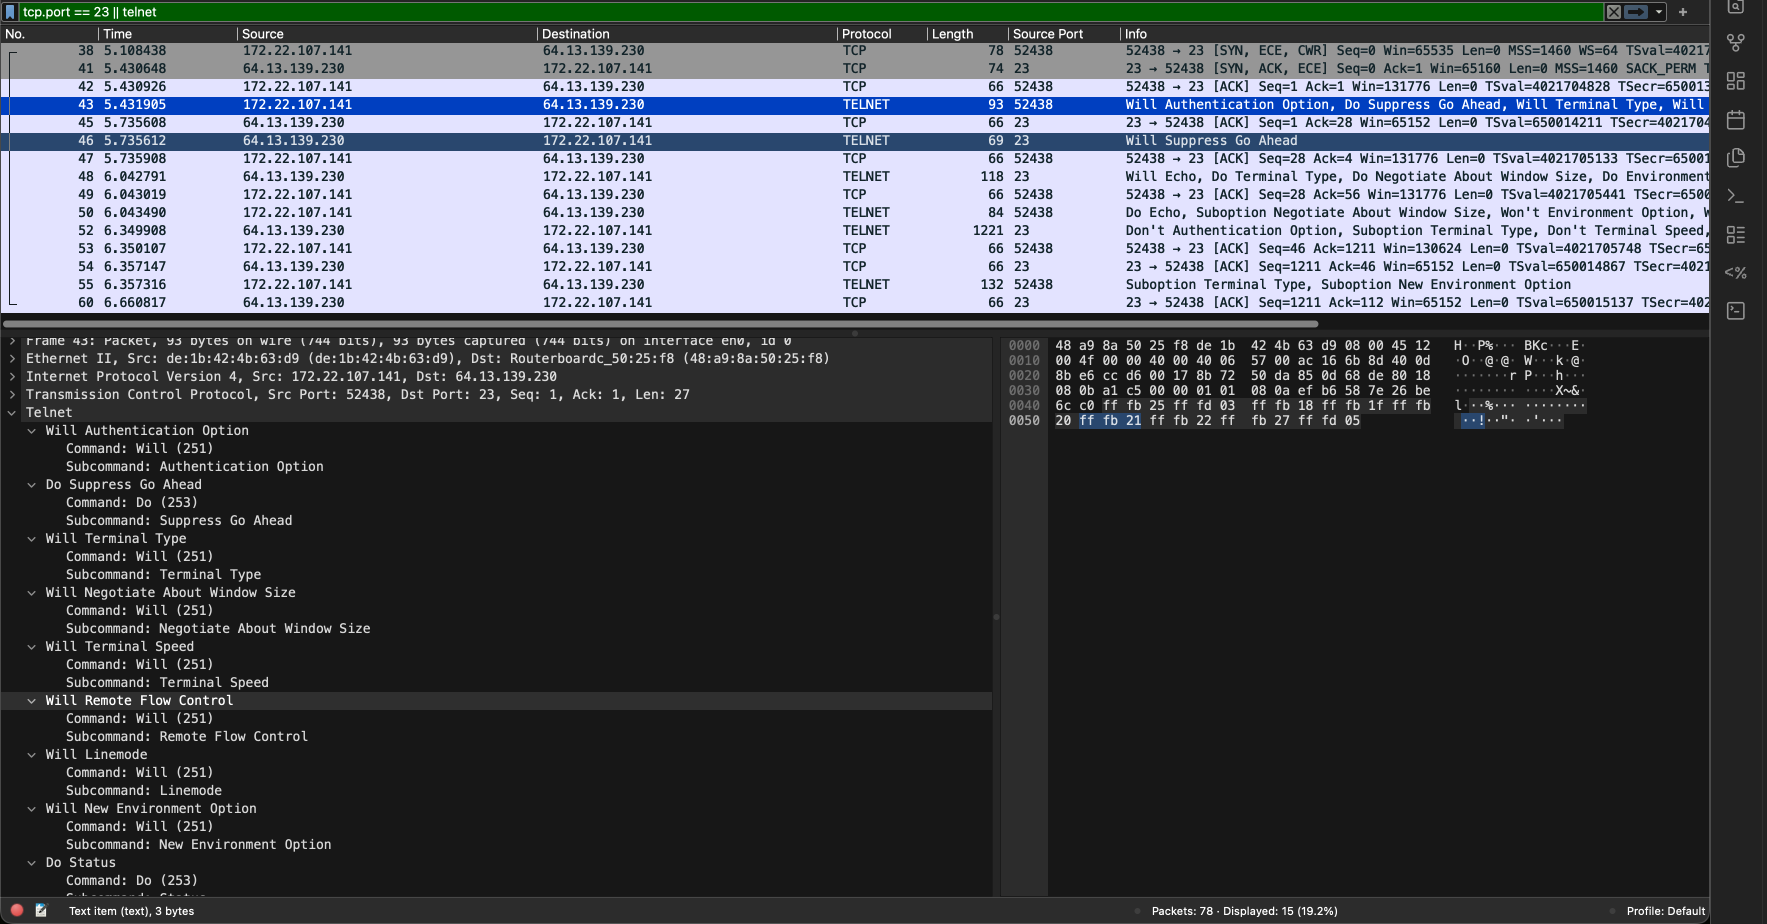Click the display filter bookmark icon
Screen dimensions: 1767x924
10,12
